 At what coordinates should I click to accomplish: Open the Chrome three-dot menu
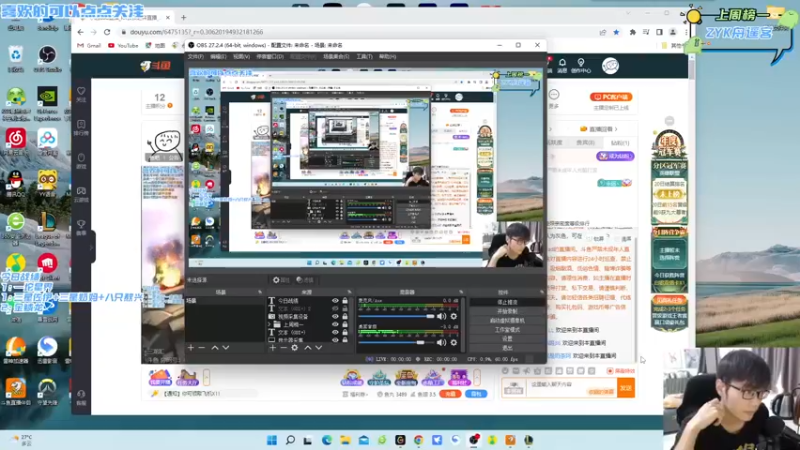coord(686,32)
